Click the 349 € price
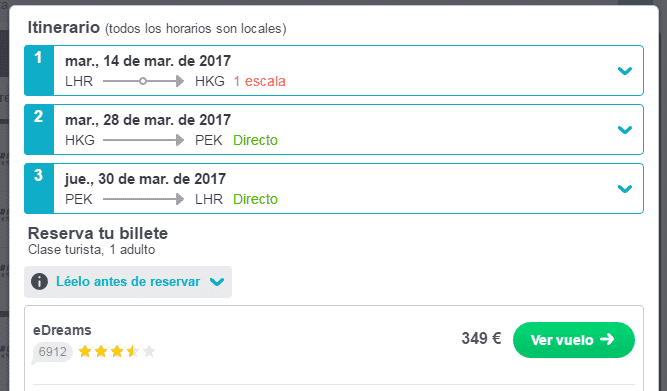This screenshot has height=391, width=667. pos(481,339)
